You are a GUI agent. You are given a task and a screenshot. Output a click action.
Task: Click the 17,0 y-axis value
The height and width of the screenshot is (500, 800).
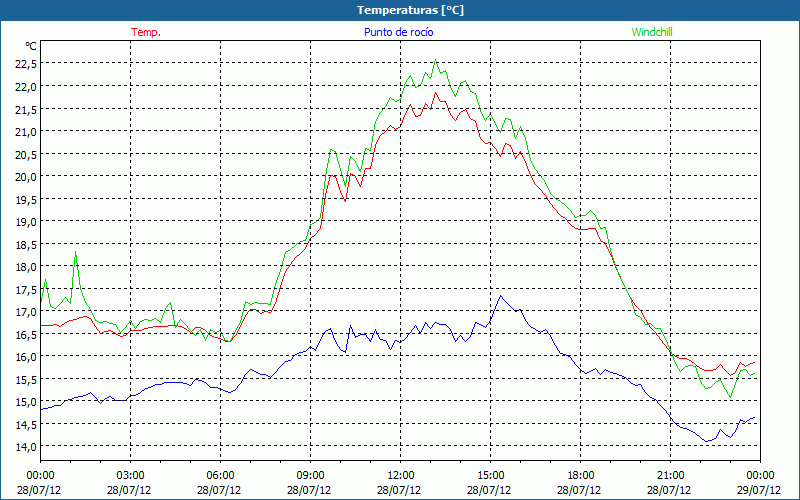pos(27,311)
